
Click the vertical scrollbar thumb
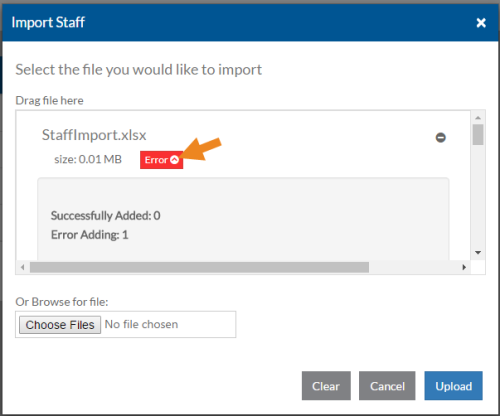(478, 135)
